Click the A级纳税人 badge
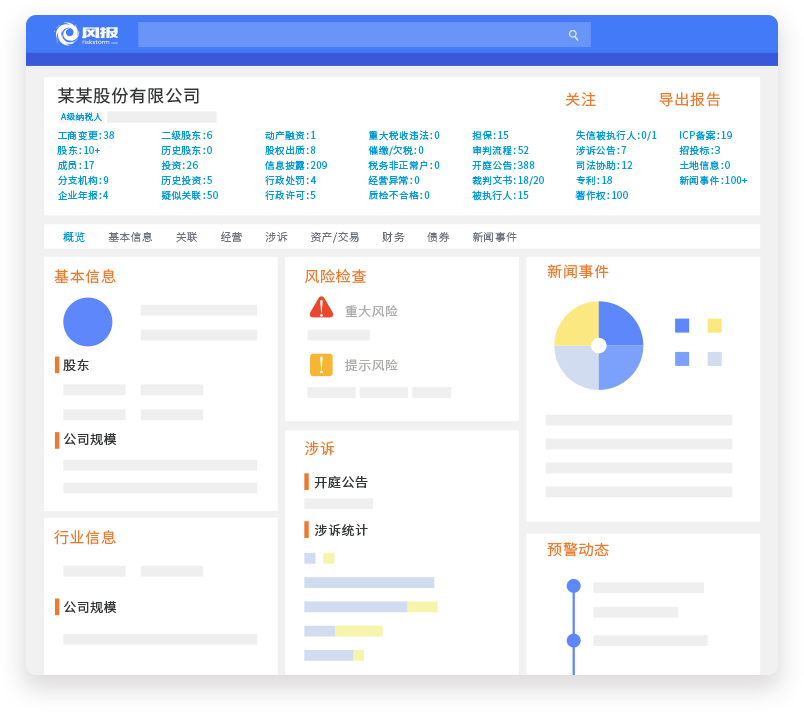Screen dimensions: 804x712 81,117
